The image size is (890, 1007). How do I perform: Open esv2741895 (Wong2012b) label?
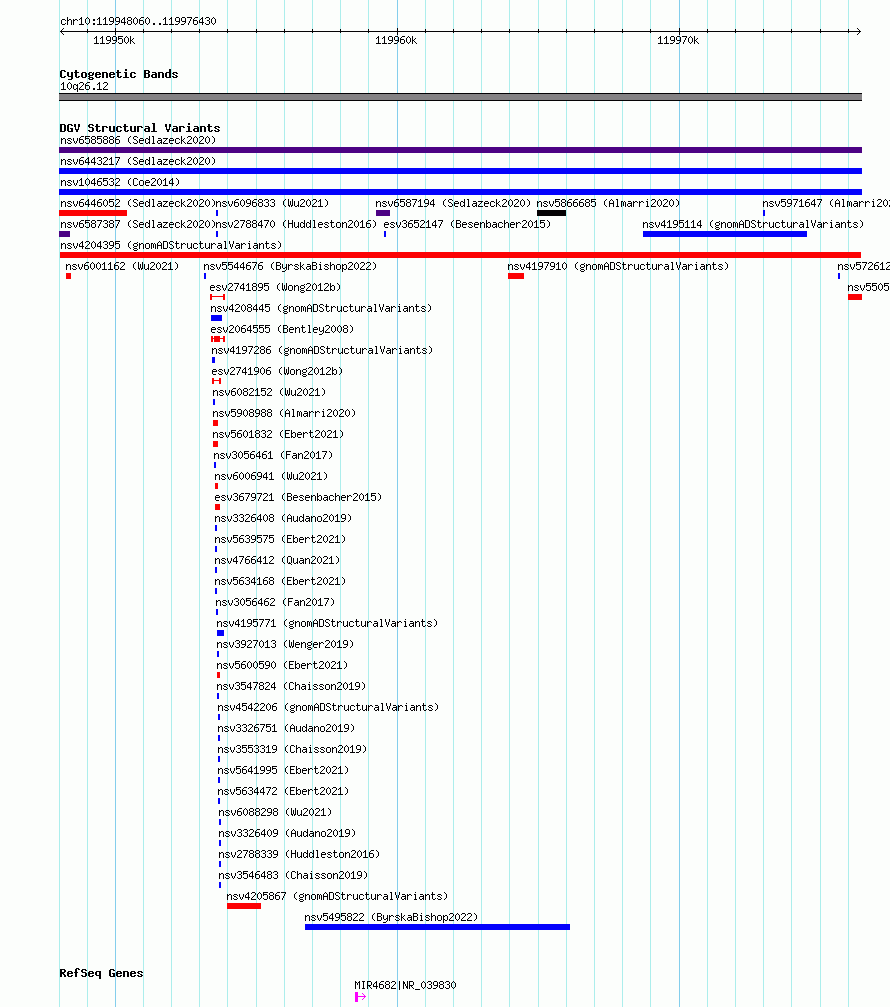(x=275, y=288)
